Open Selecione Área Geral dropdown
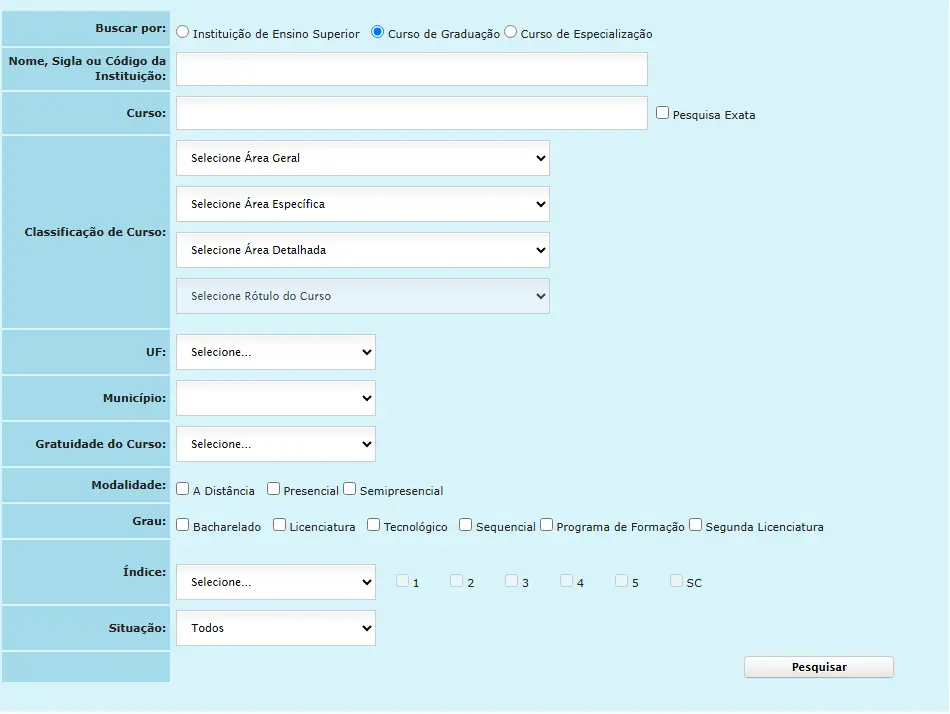 (363, 158)
